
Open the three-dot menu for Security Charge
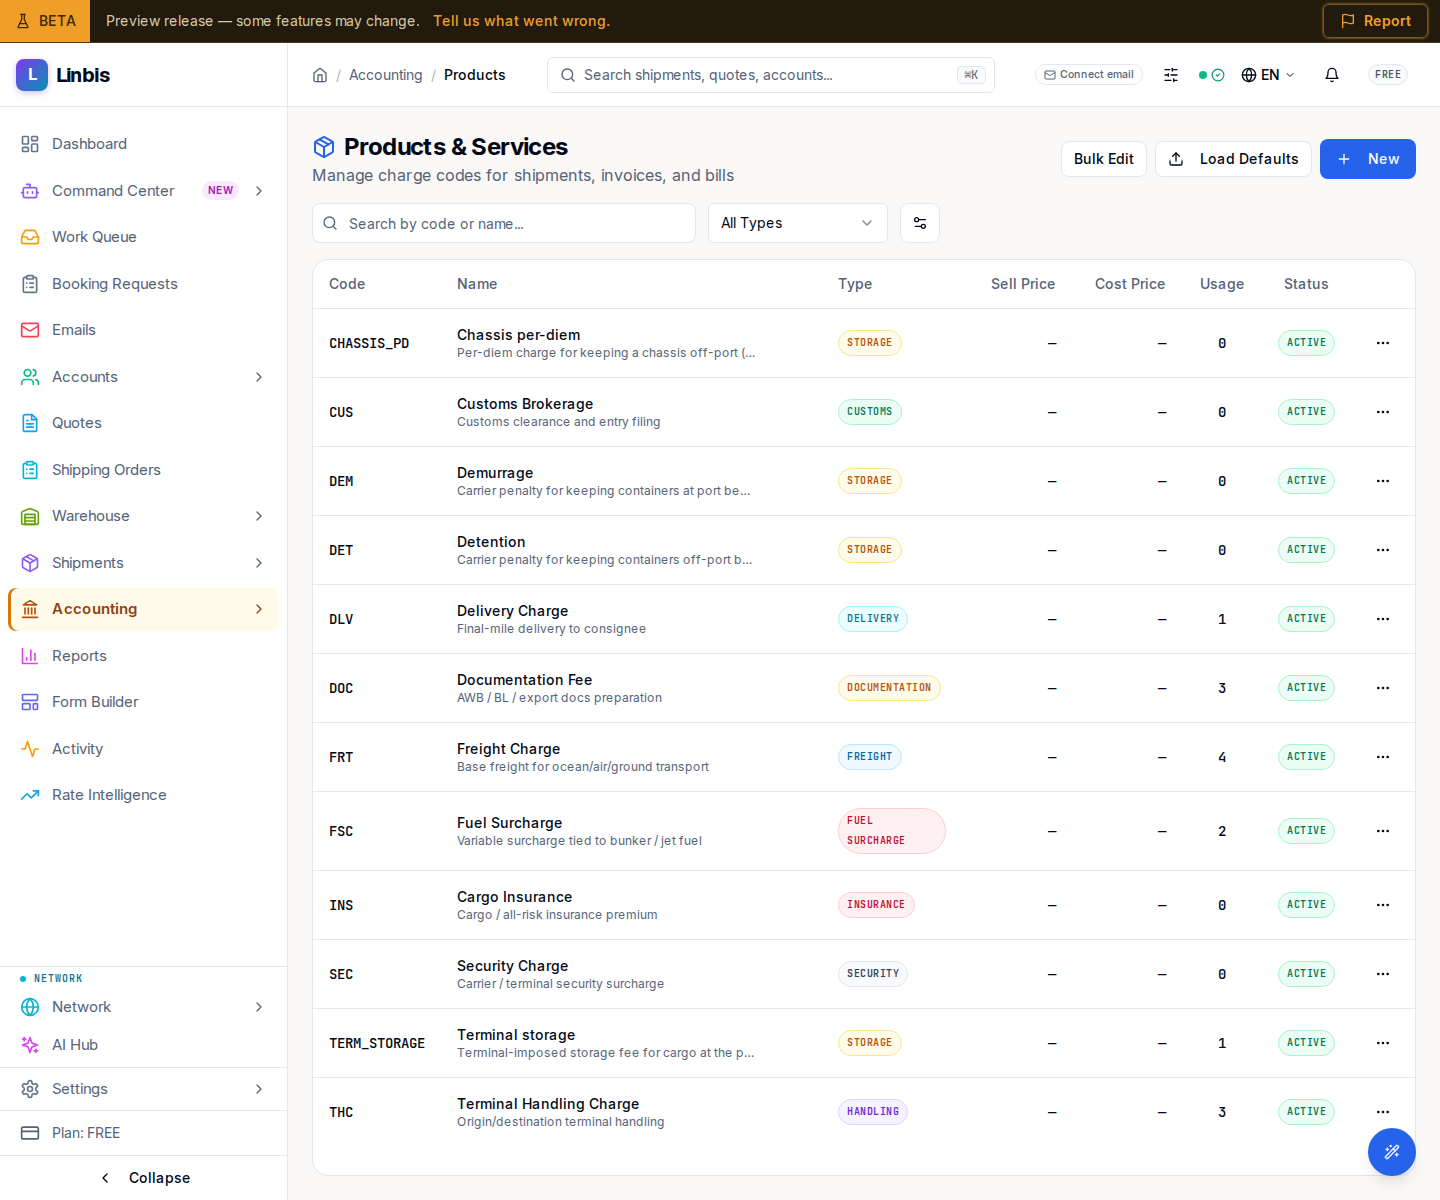click(1383, 974)
